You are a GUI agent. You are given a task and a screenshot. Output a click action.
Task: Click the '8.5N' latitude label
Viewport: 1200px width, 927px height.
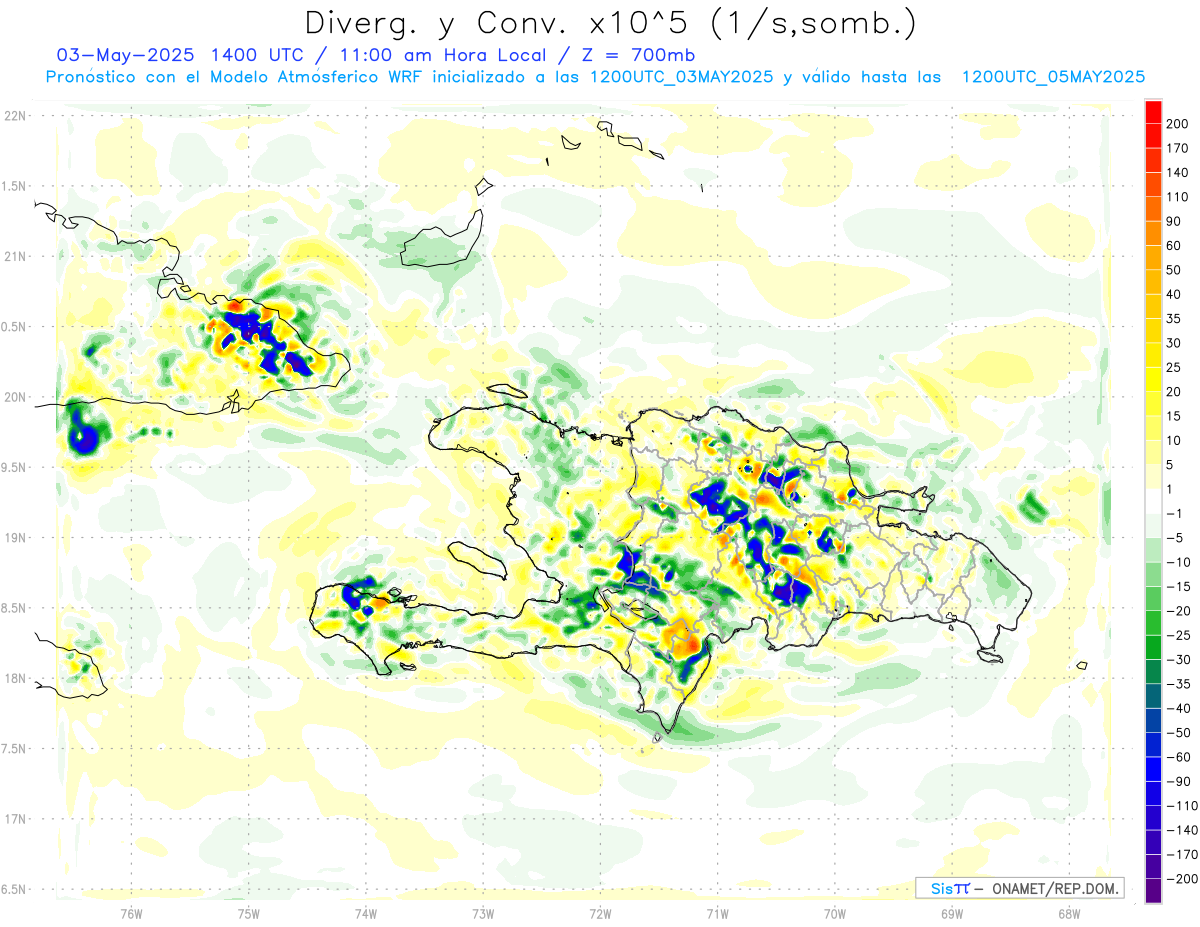pyautogui.click(x=15, y=608)
